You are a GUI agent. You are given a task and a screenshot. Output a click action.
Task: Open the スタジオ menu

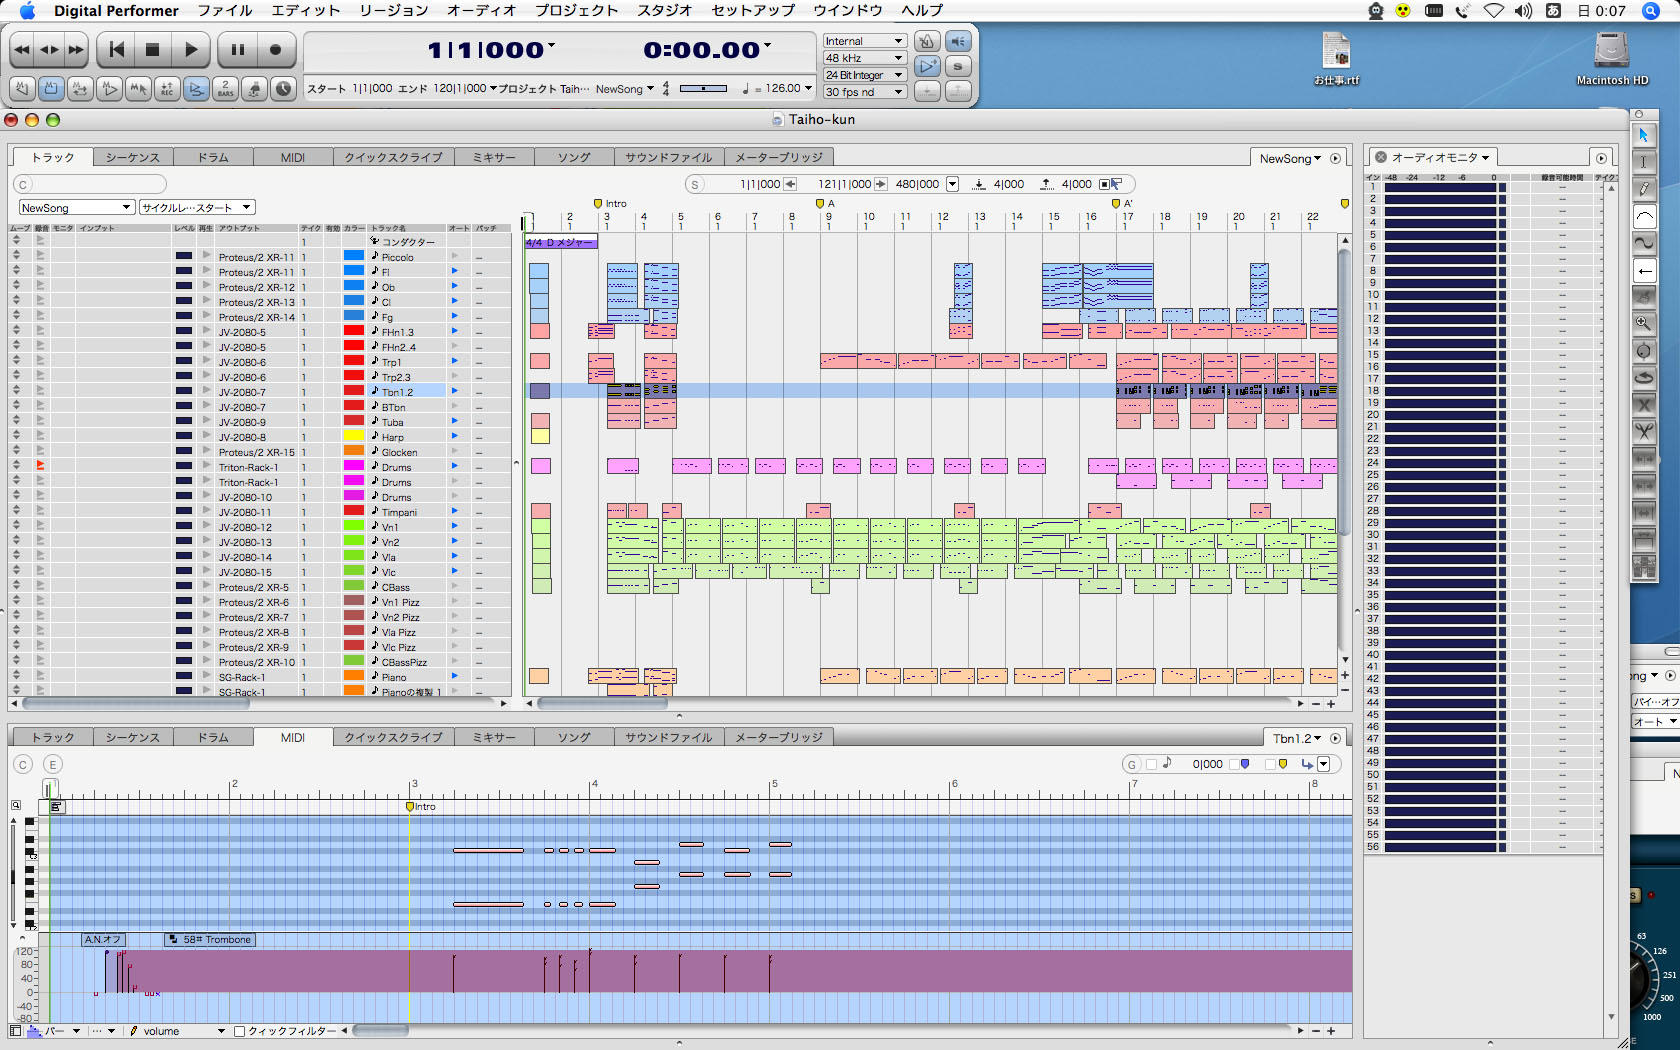[x=664, y=10]
